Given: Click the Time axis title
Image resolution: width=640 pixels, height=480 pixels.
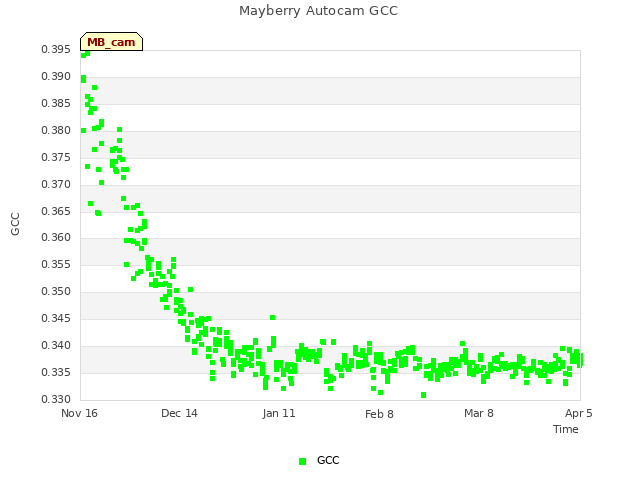Looking at the screenshot, I should pos(566,429).
